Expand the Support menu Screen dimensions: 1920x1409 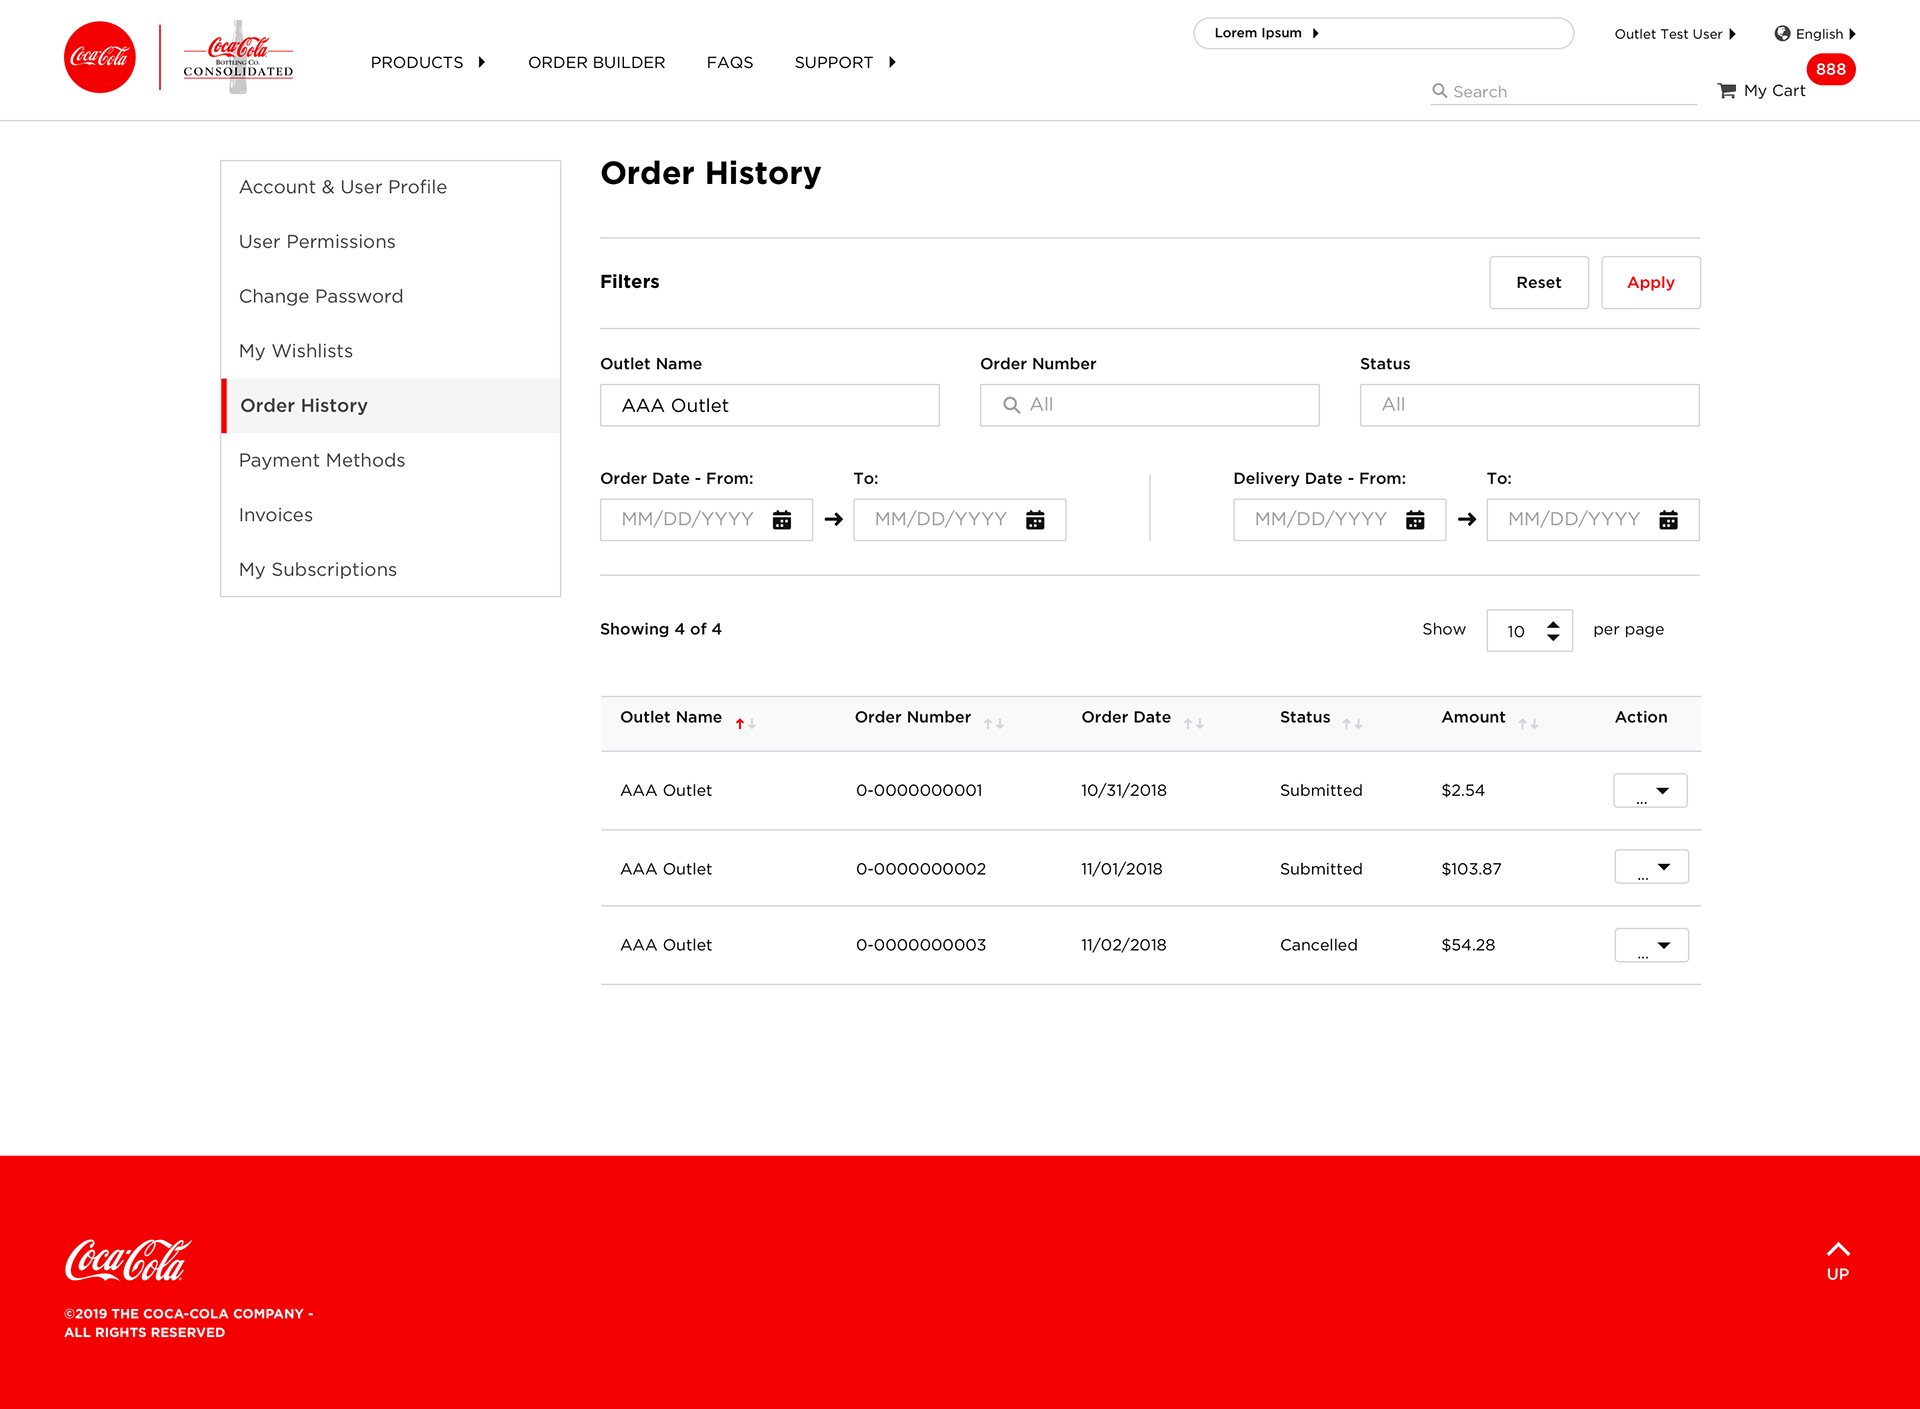coord(845,62)
